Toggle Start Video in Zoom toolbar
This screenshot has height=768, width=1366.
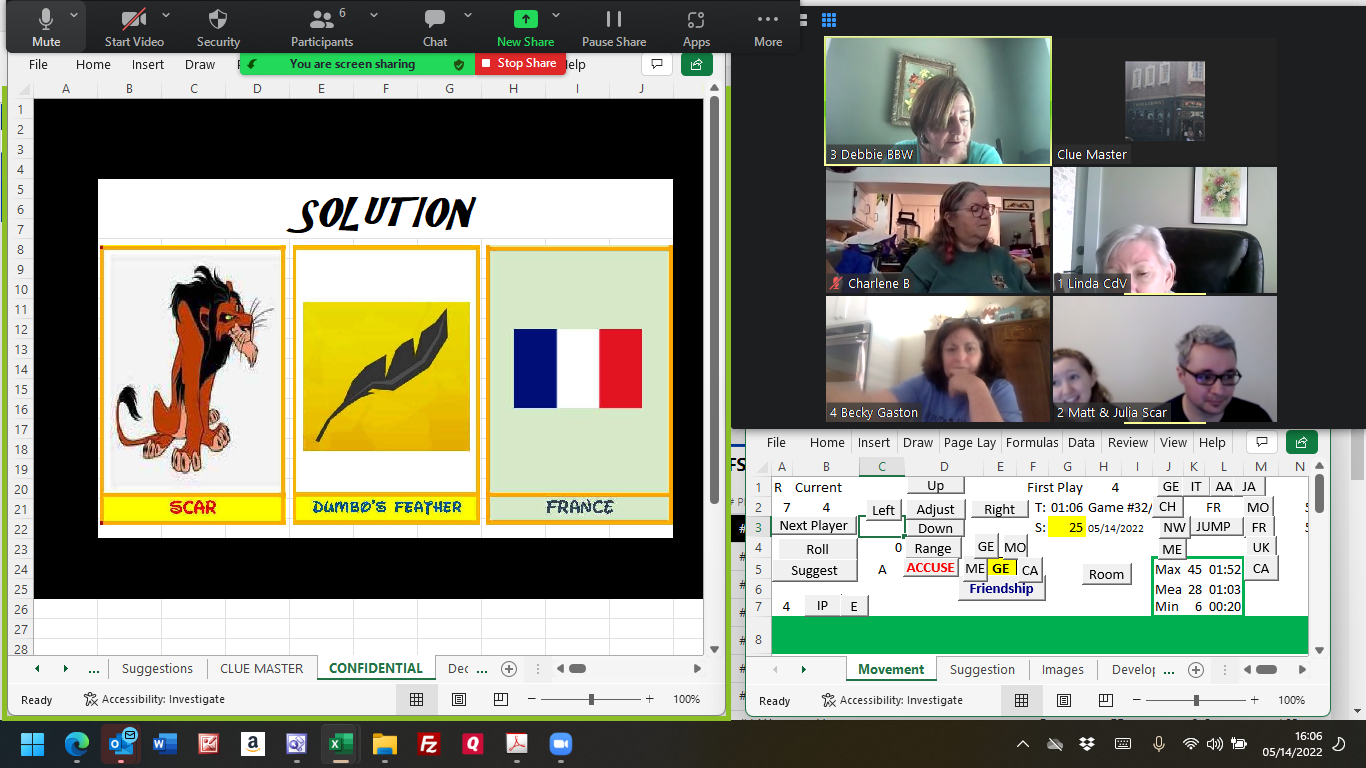(x=134, y=28)
